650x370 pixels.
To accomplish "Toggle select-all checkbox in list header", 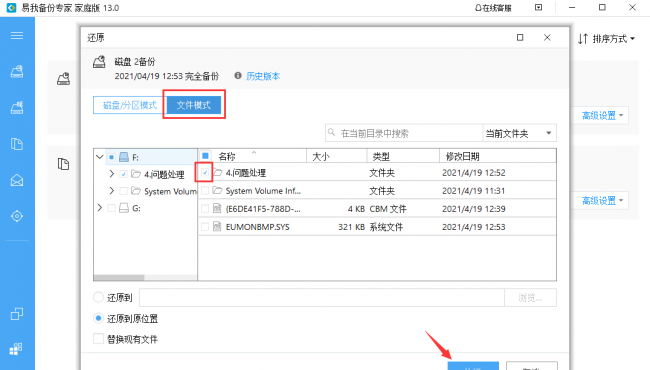I will (x=205, y=156).
